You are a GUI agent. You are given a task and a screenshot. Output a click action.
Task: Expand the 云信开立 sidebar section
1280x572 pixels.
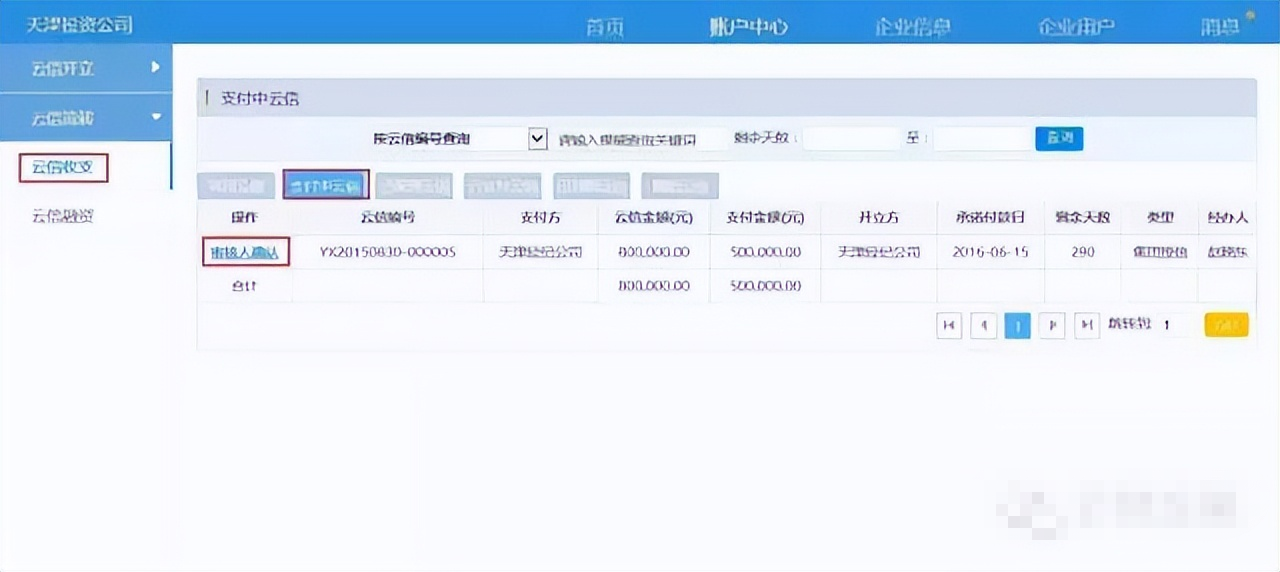(86, 68)
